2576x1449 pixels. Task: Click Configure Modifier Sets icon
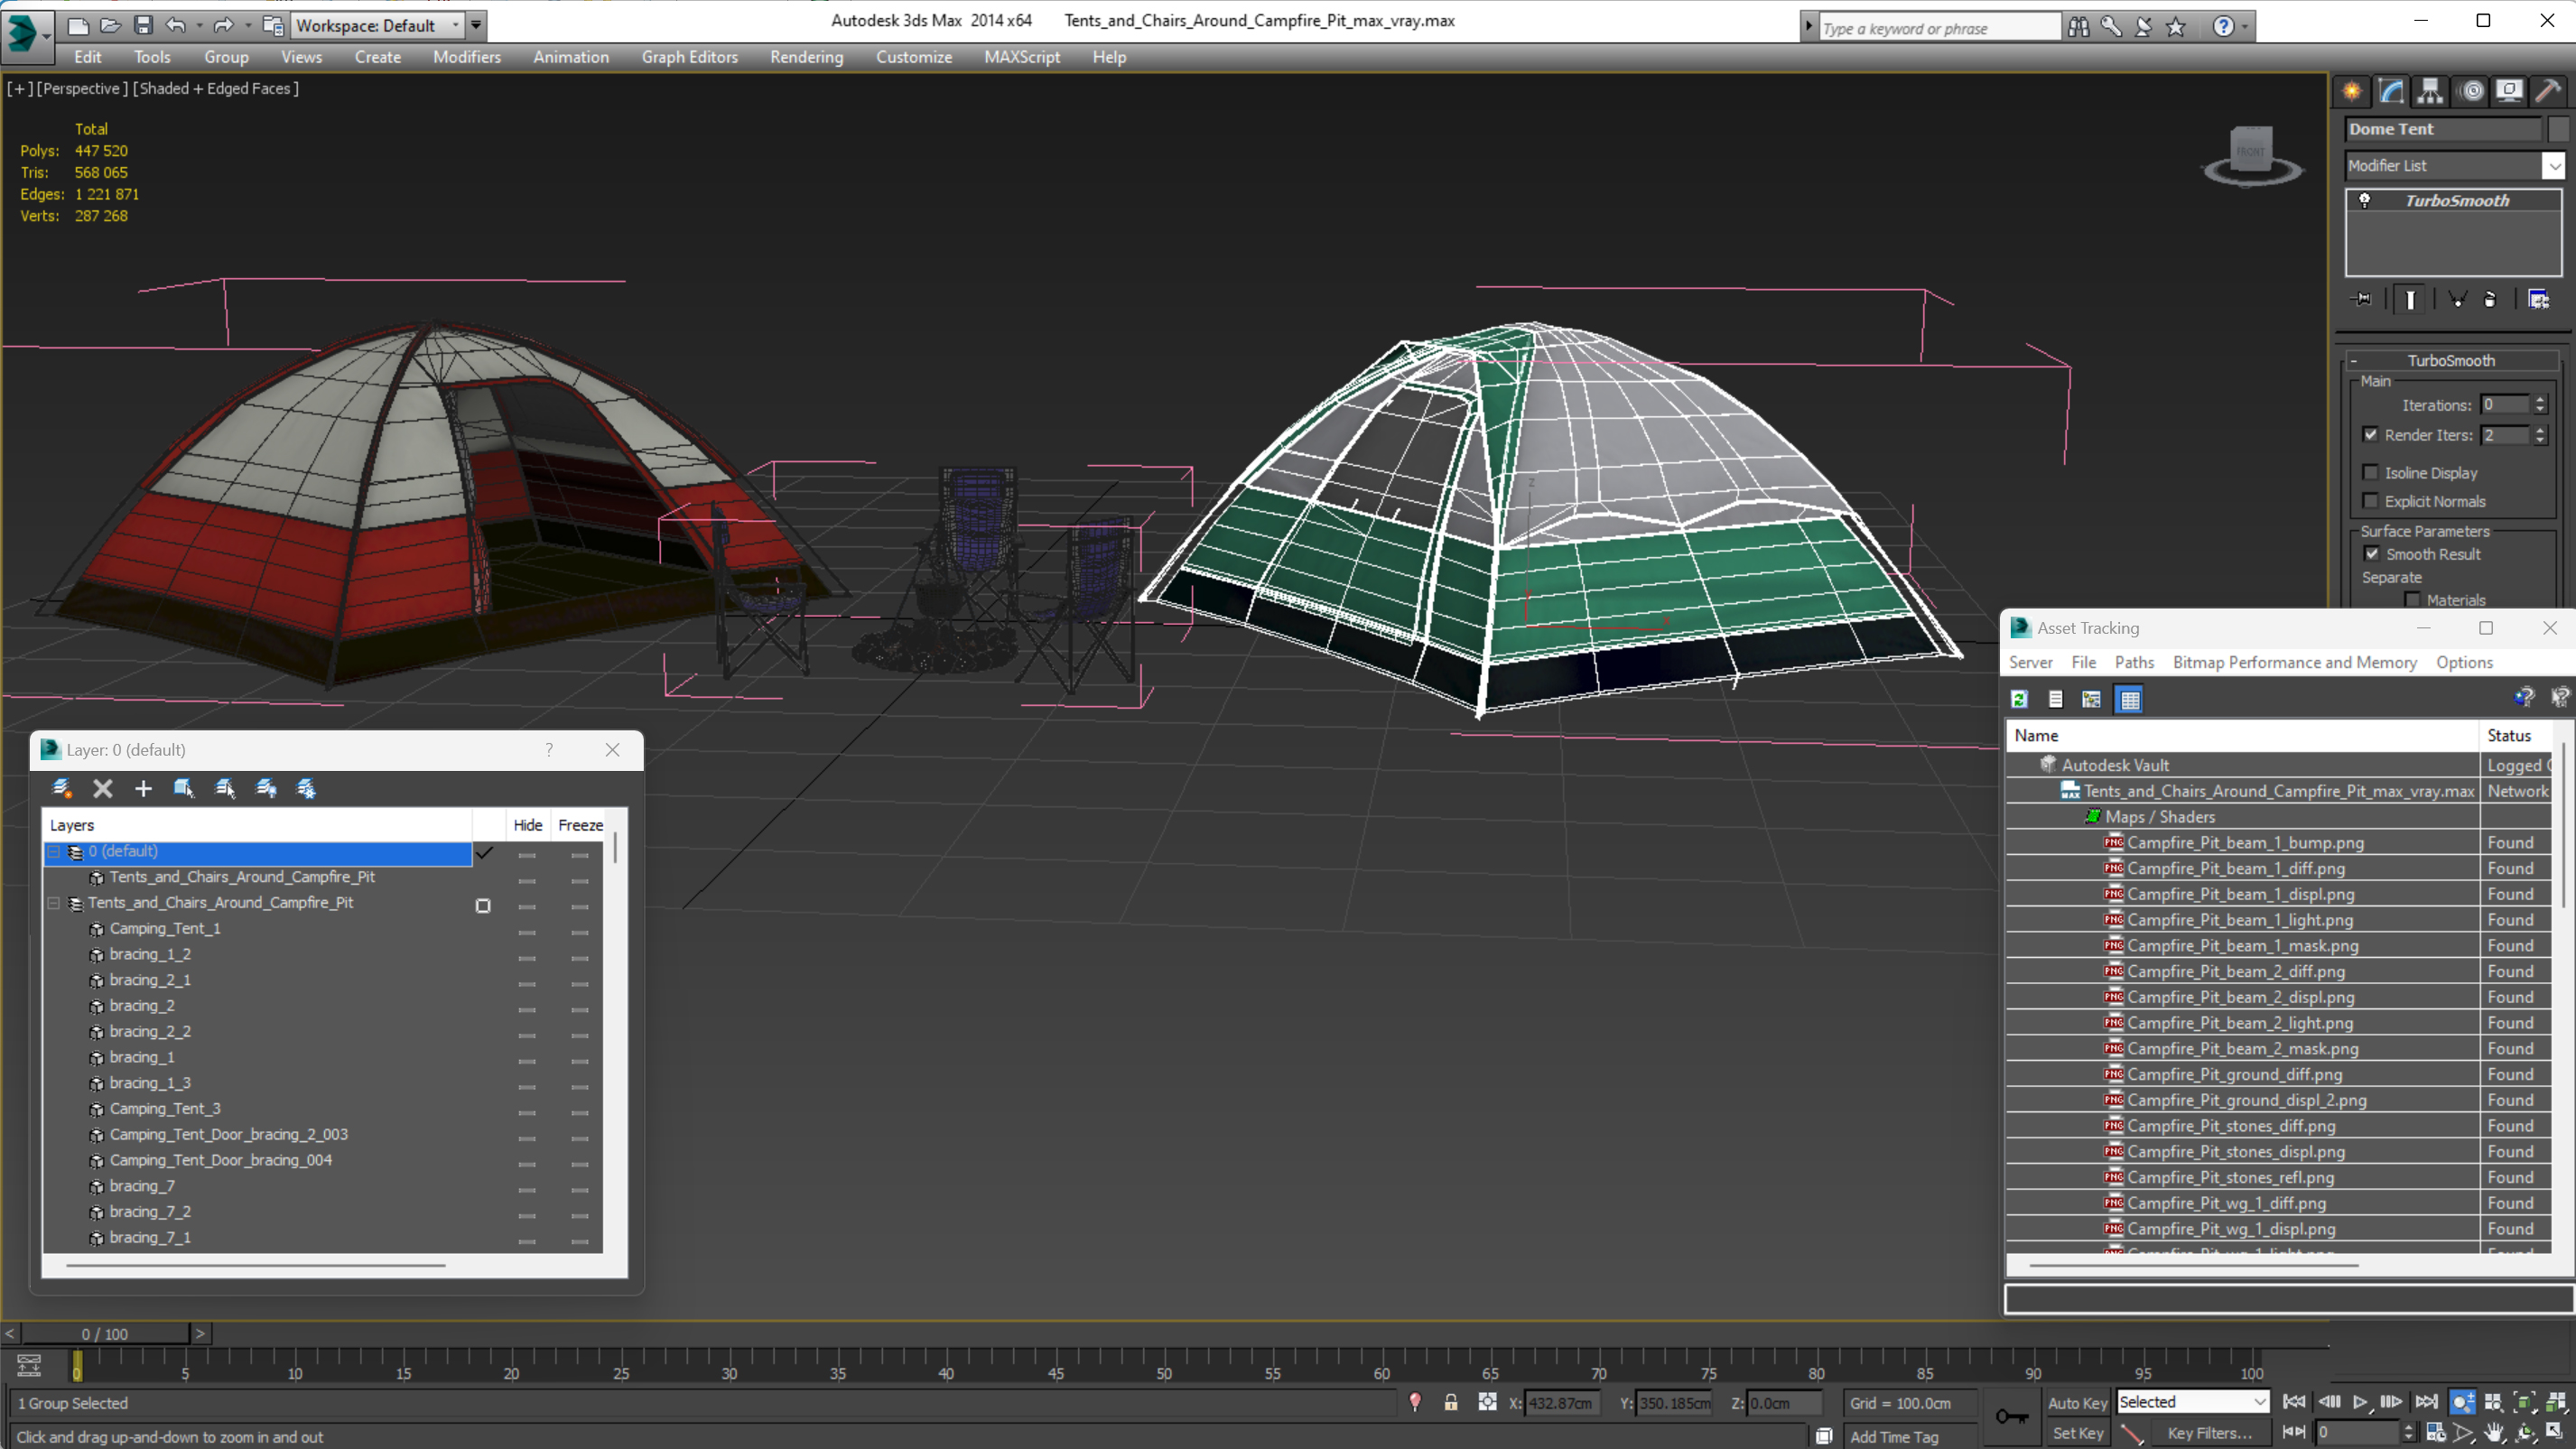click(x=2538, y=299)
